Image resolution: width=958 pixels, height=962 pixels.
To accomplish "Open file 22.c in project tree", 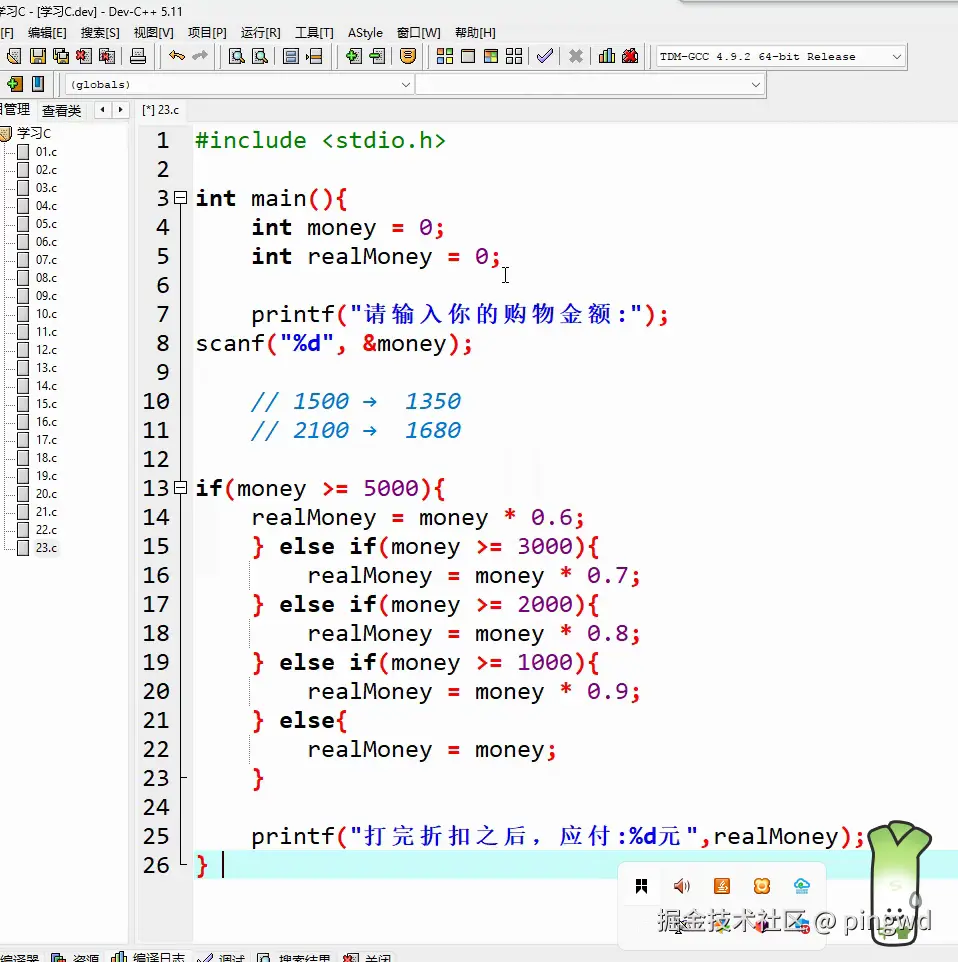I will (46, 529).
